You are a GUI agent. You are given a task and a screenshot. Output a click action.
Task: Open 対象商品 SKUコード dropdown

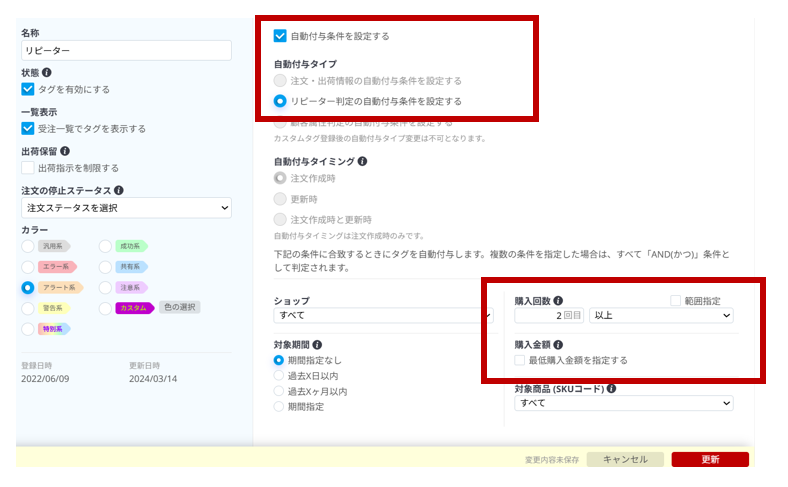(x=623, y=403)
